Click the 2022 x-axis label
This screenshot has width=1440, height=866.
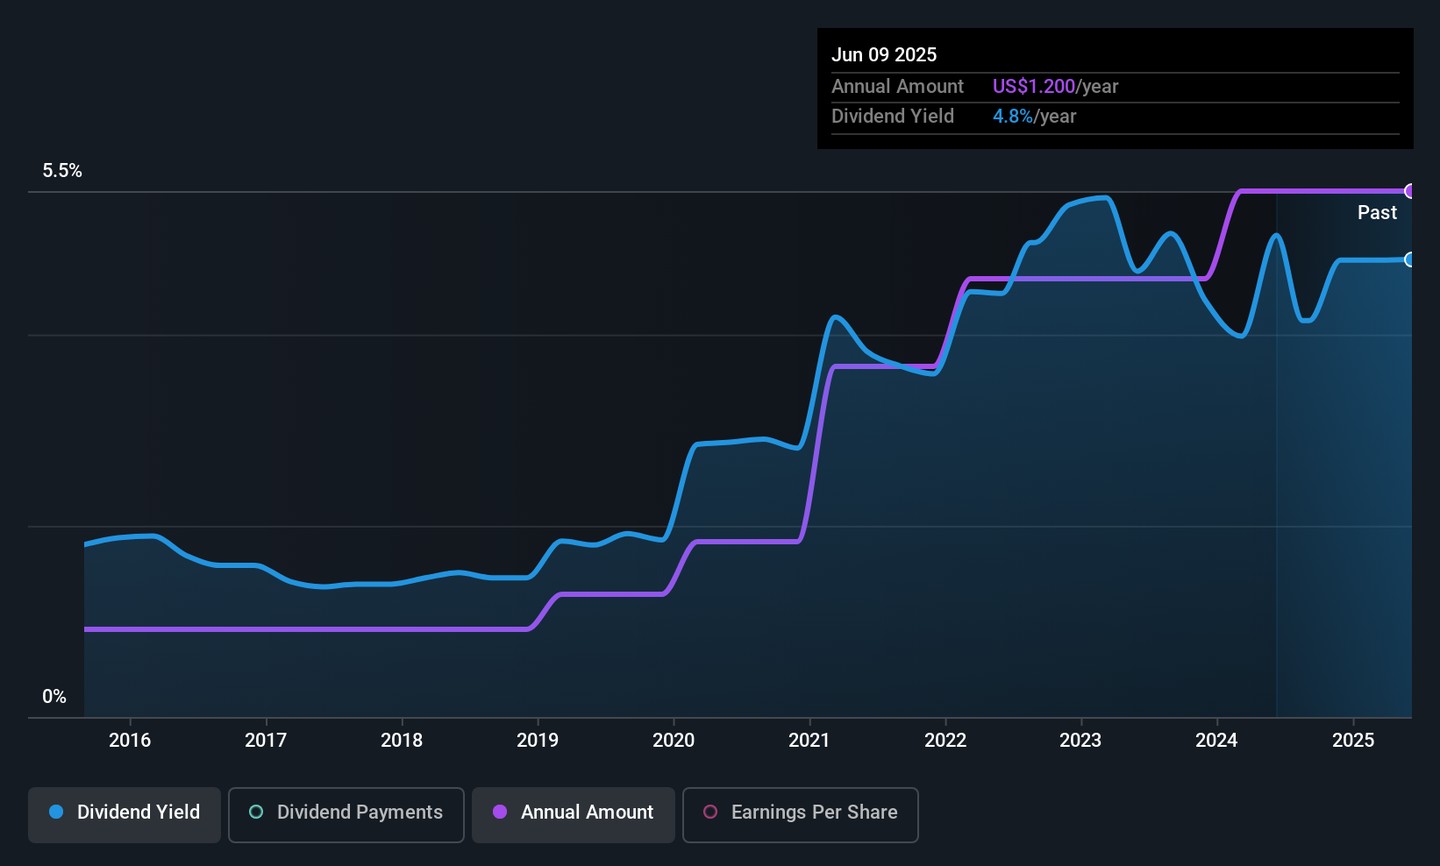tap(945, 740)
